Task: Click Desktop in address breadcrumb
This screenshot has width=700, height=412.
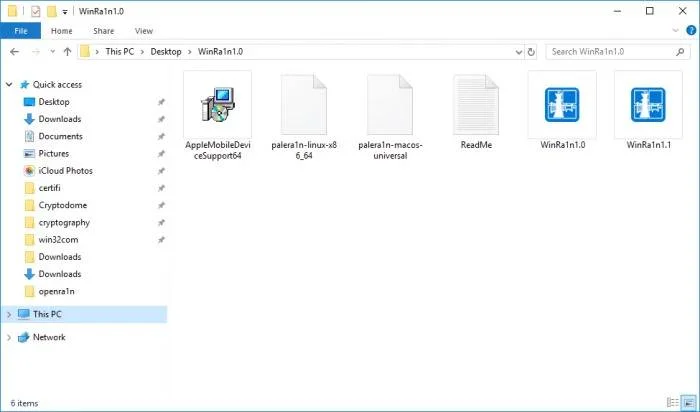Action: [166, 52]
